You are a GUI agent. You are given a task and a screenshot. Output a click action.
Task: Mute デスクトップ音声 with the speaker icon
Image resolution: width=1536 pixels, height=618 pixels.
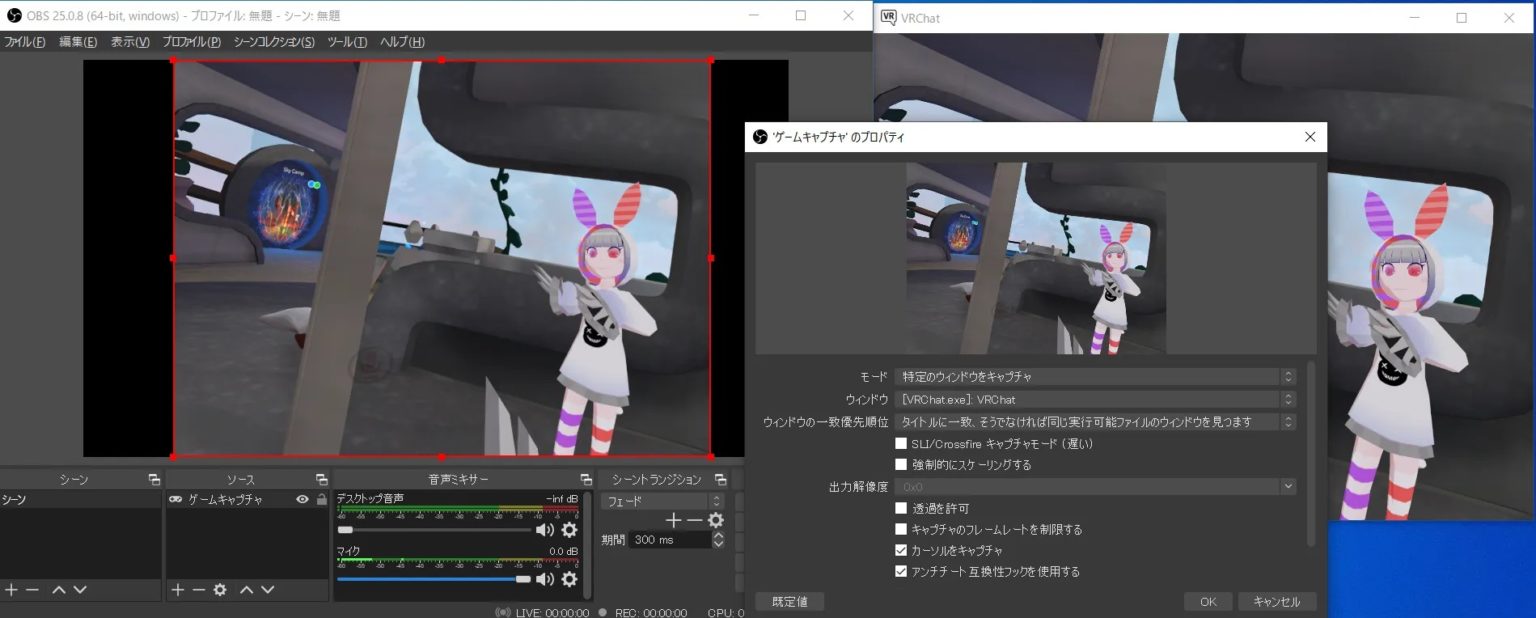pyautogui.click(x=543, y=528)
